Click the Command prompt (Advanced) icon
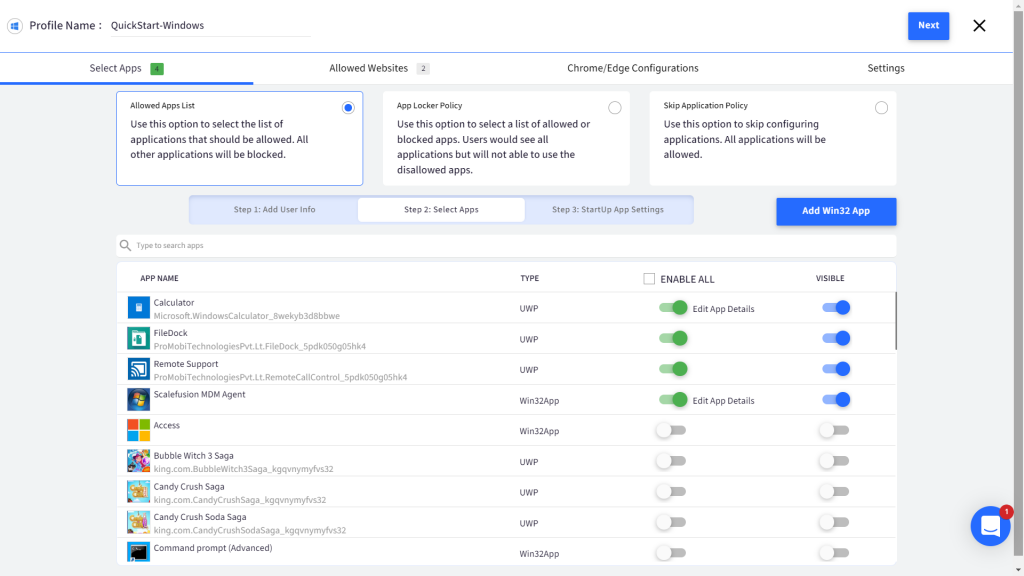 point(138,552)
